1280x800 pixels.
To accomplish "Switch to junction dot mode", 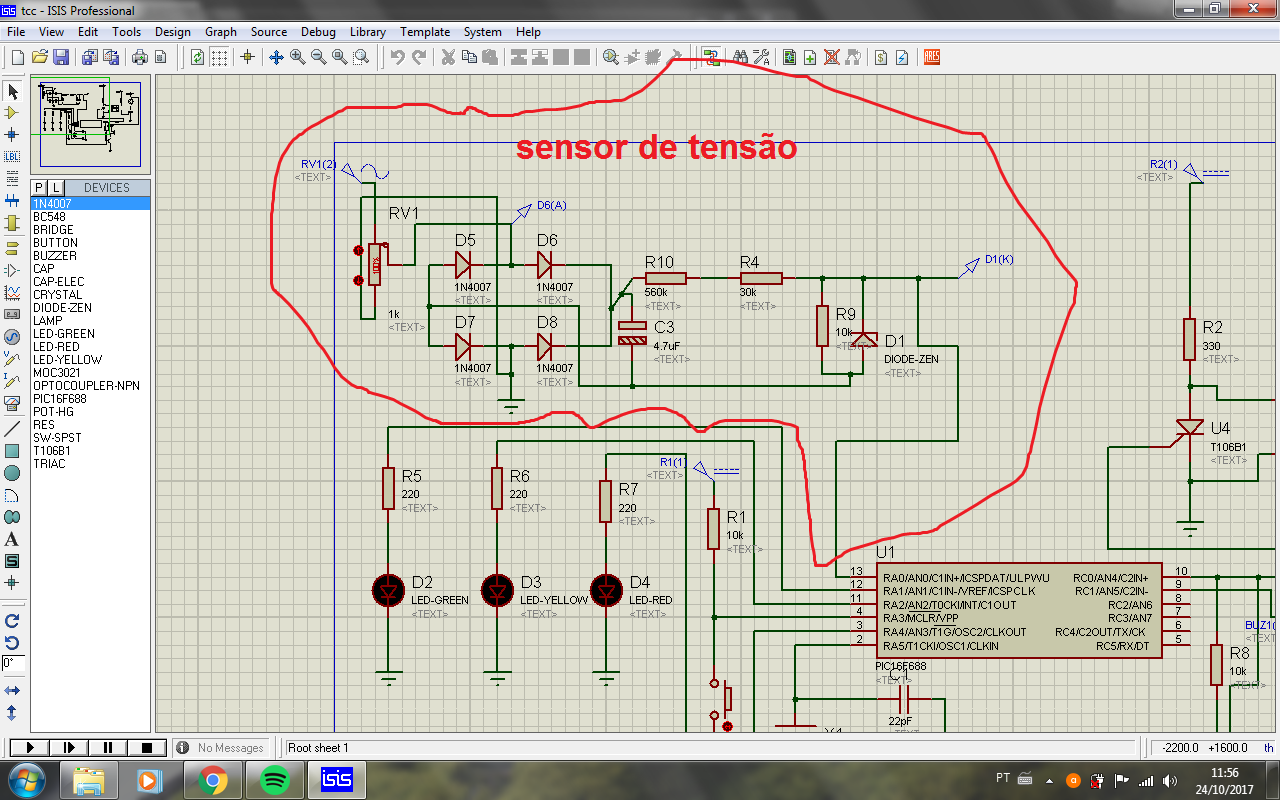I will (x=12, y=134).
